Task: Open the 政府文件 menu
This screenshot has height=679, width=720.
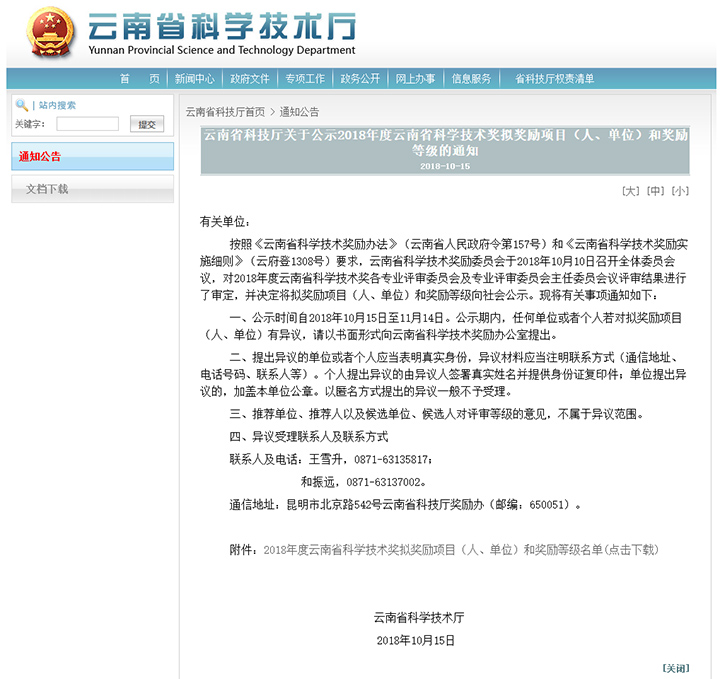Action: (250, 79)
